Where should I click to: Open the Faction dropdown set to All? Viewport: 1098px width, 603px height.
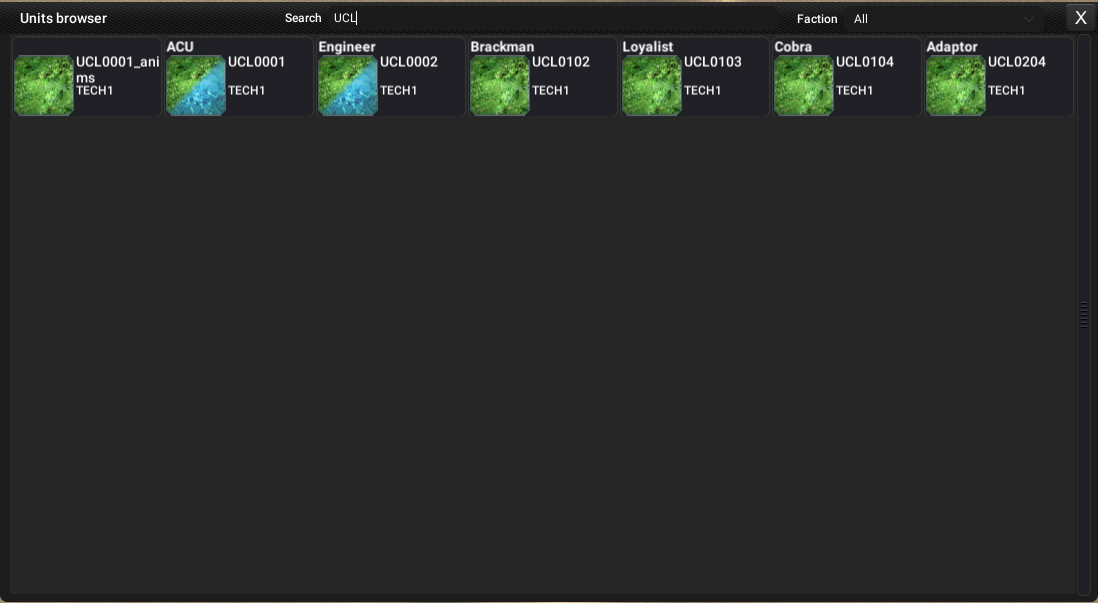[945, 19]
